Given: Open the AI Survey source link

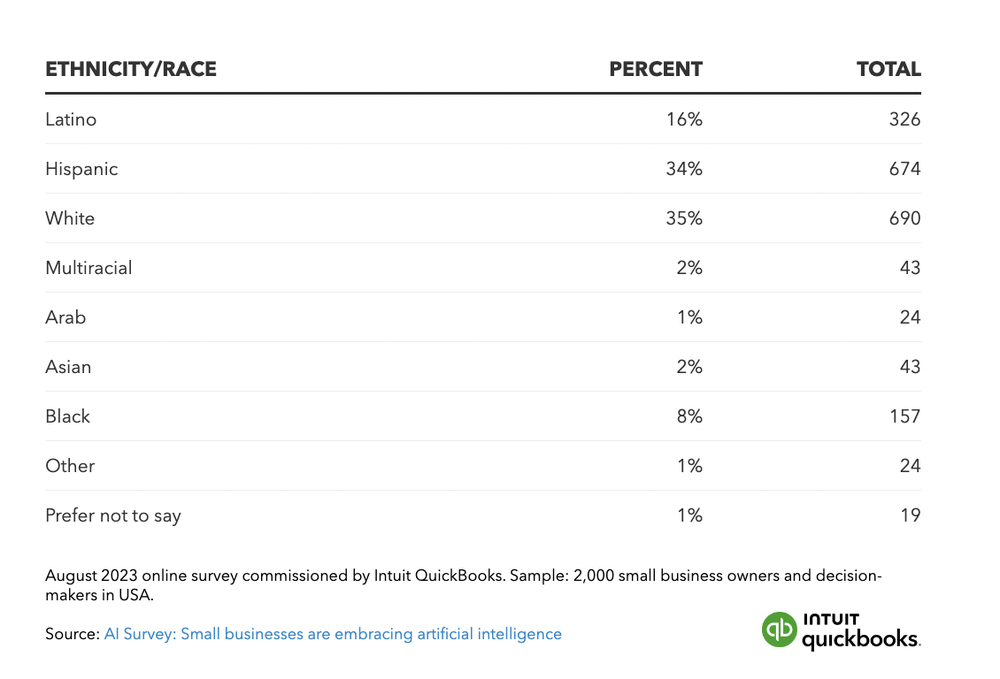Looking at the screenshot, I should (332, 634).
